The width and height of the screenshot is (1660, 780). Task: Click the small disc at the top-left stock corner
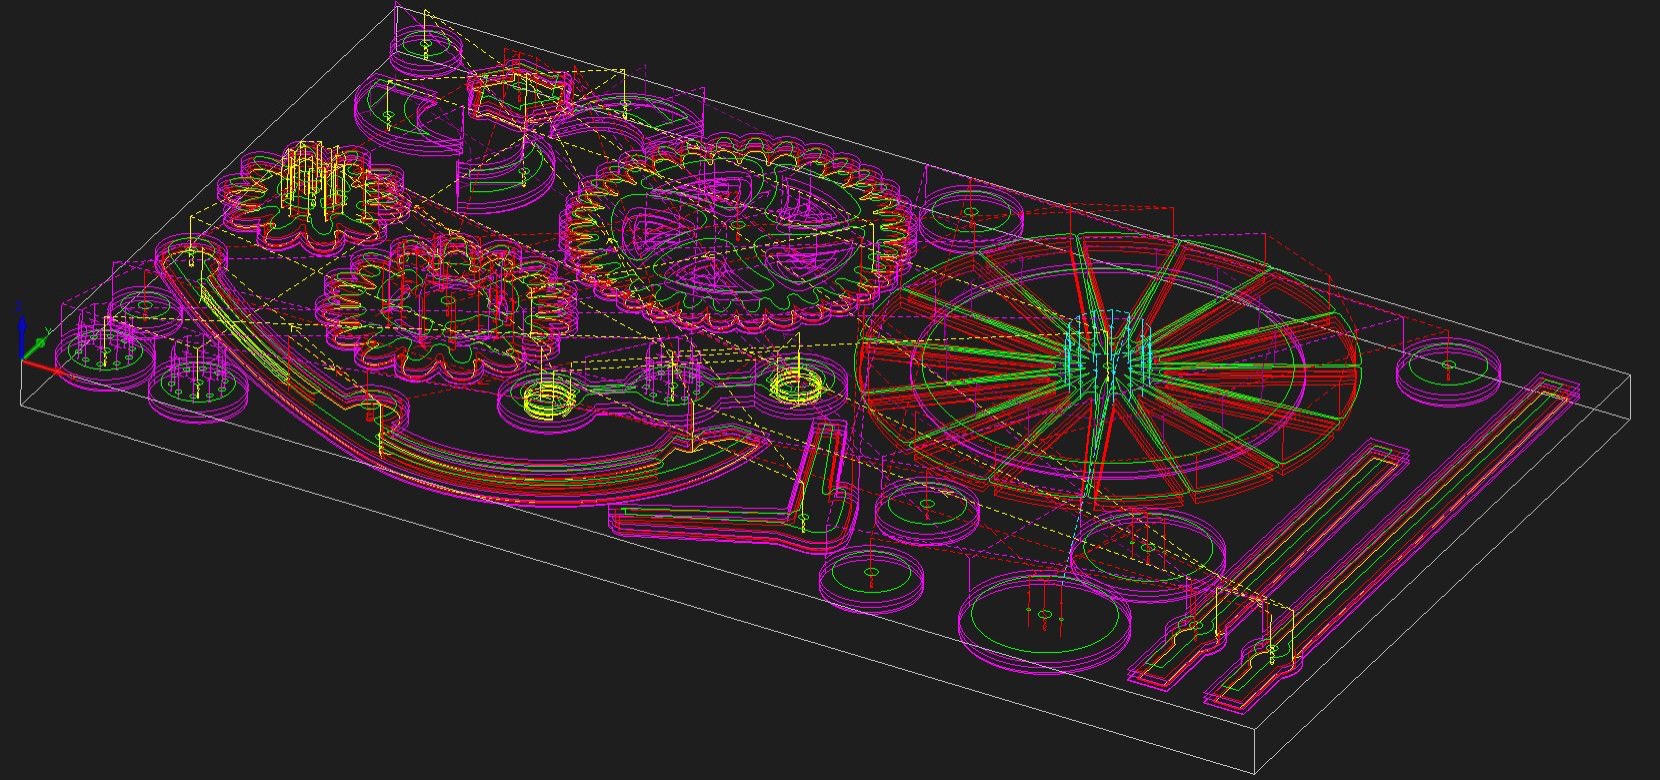[x=426, y=48]
